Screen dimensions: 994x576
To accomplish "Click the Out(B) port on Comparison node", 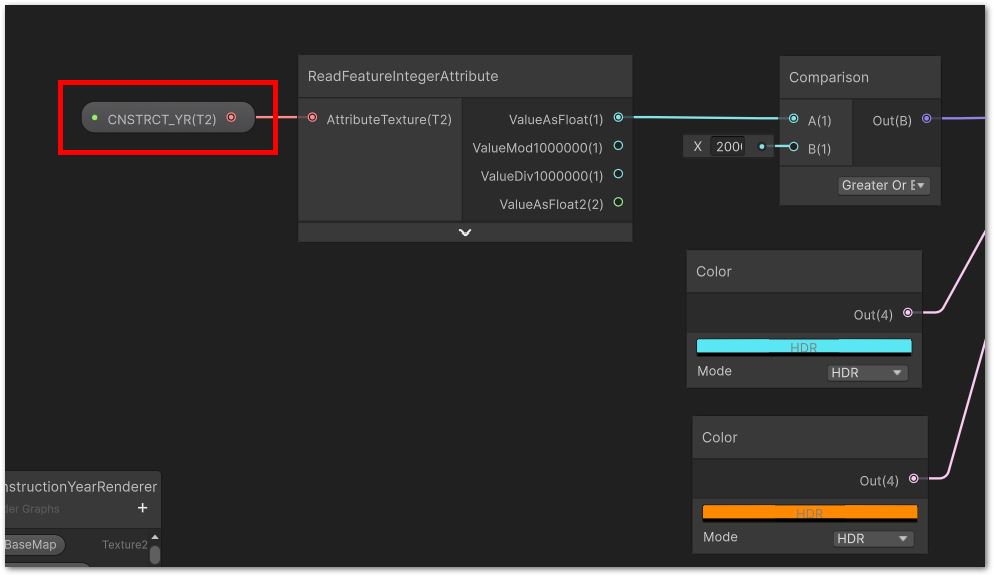I will (926, 119).
